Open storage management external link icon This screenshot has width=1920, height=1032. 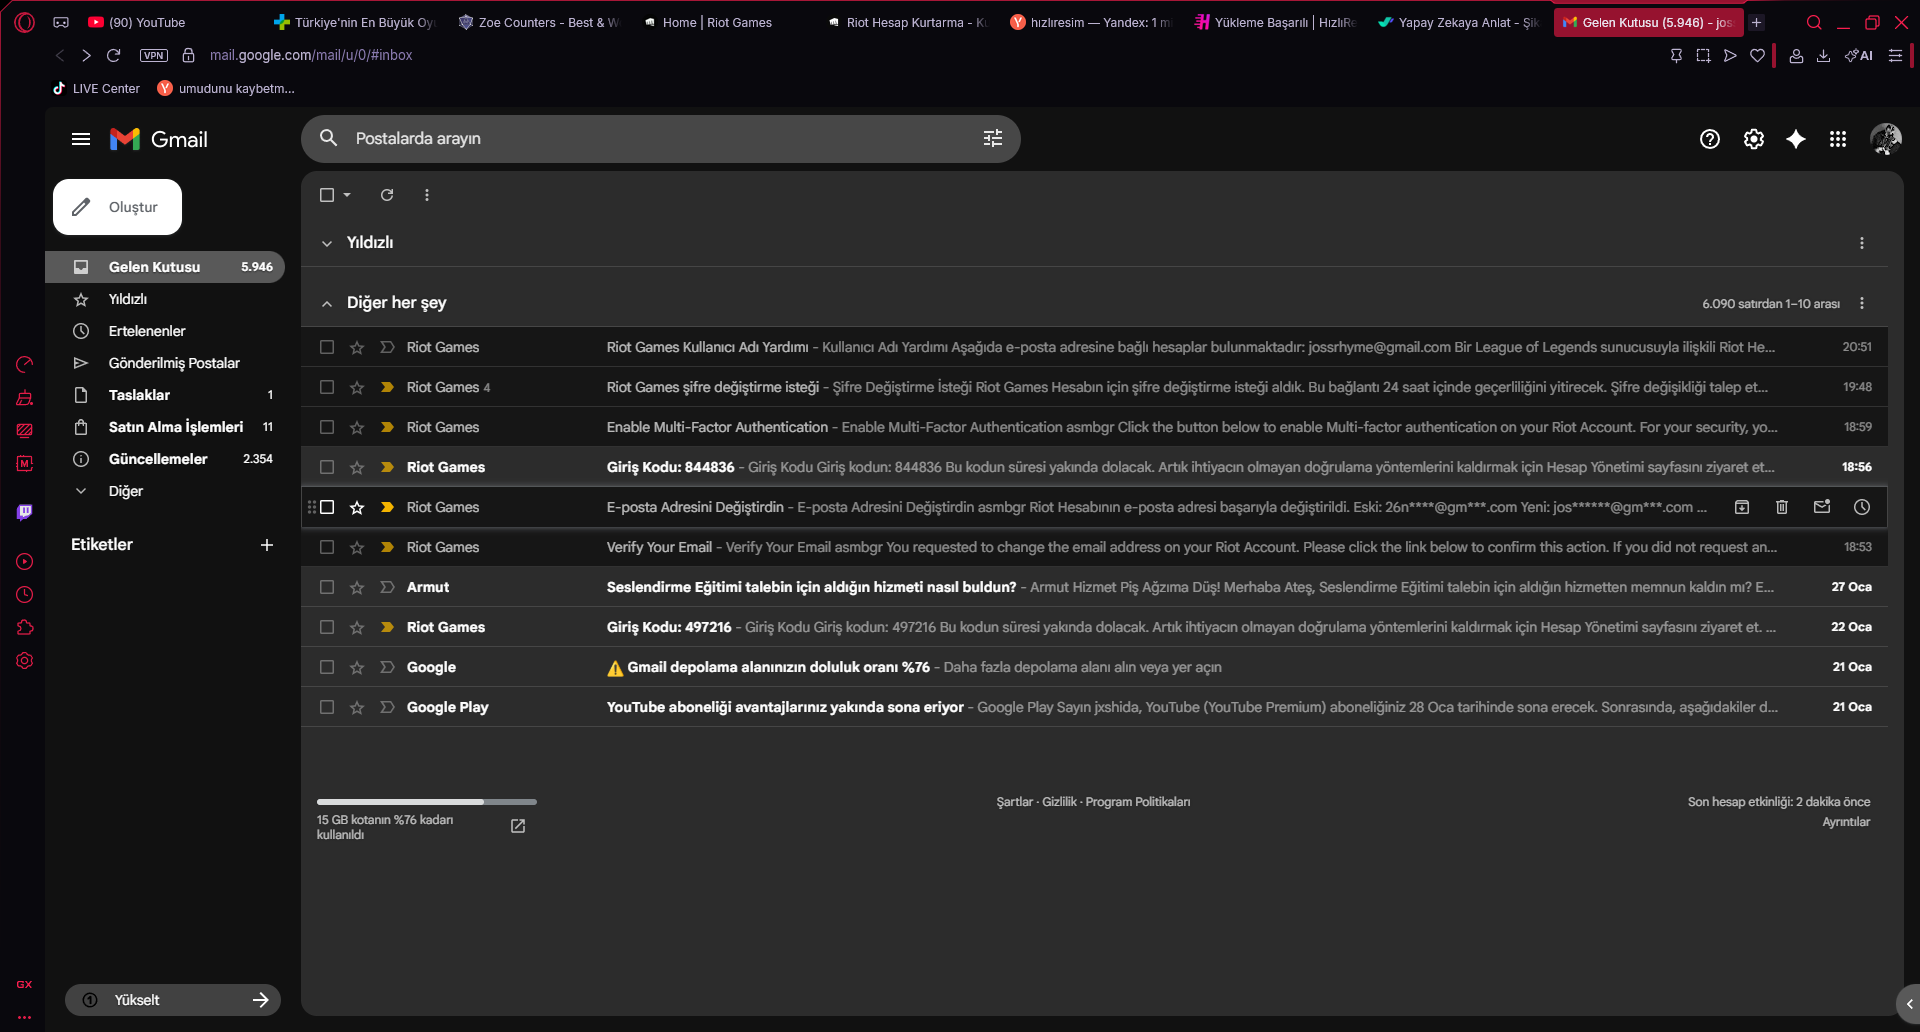coord(518,826)
